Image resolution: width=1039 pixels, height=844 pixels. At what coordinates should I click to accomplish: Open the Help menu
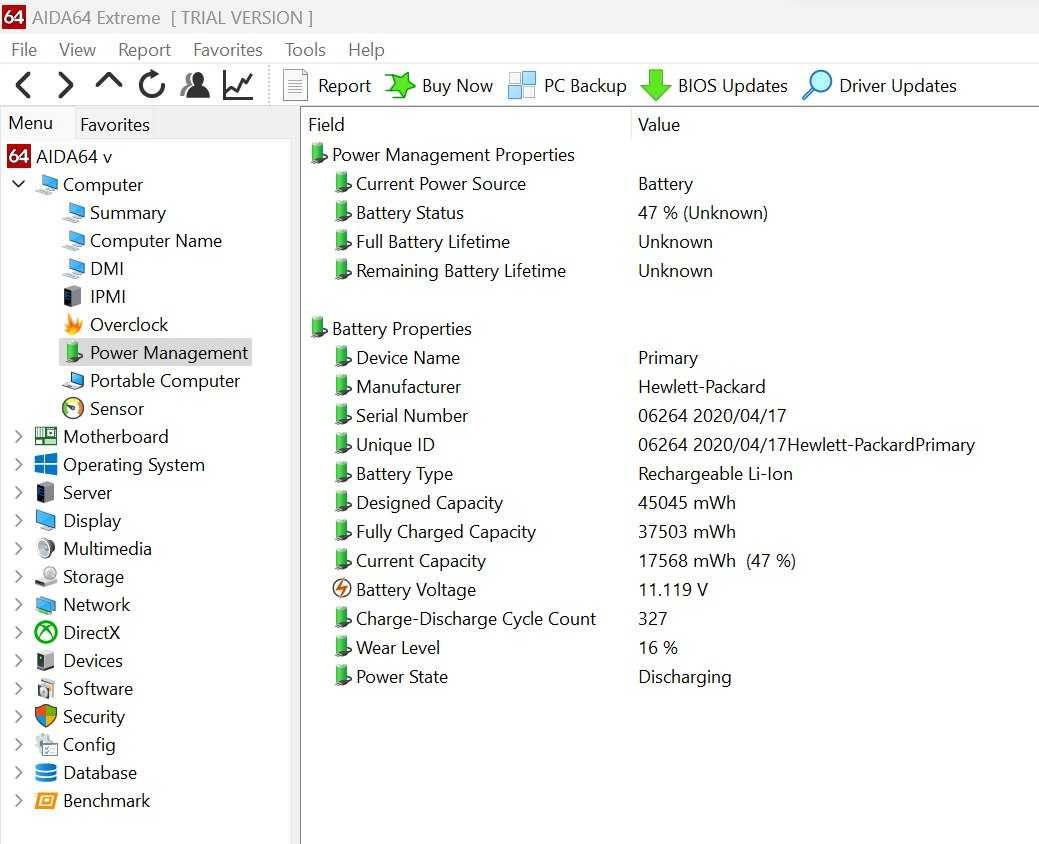tap(366, 50)
